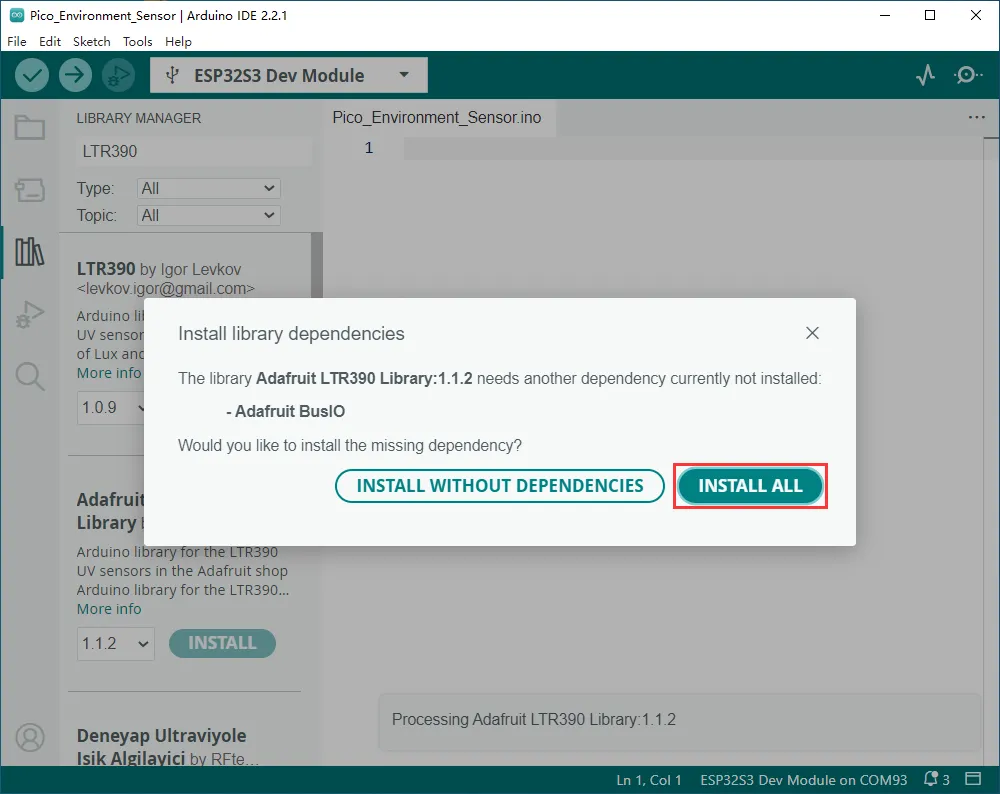Select the Pico_Environment_Sensor.ino tab
1000x794 pixels.
coord(437,117)
